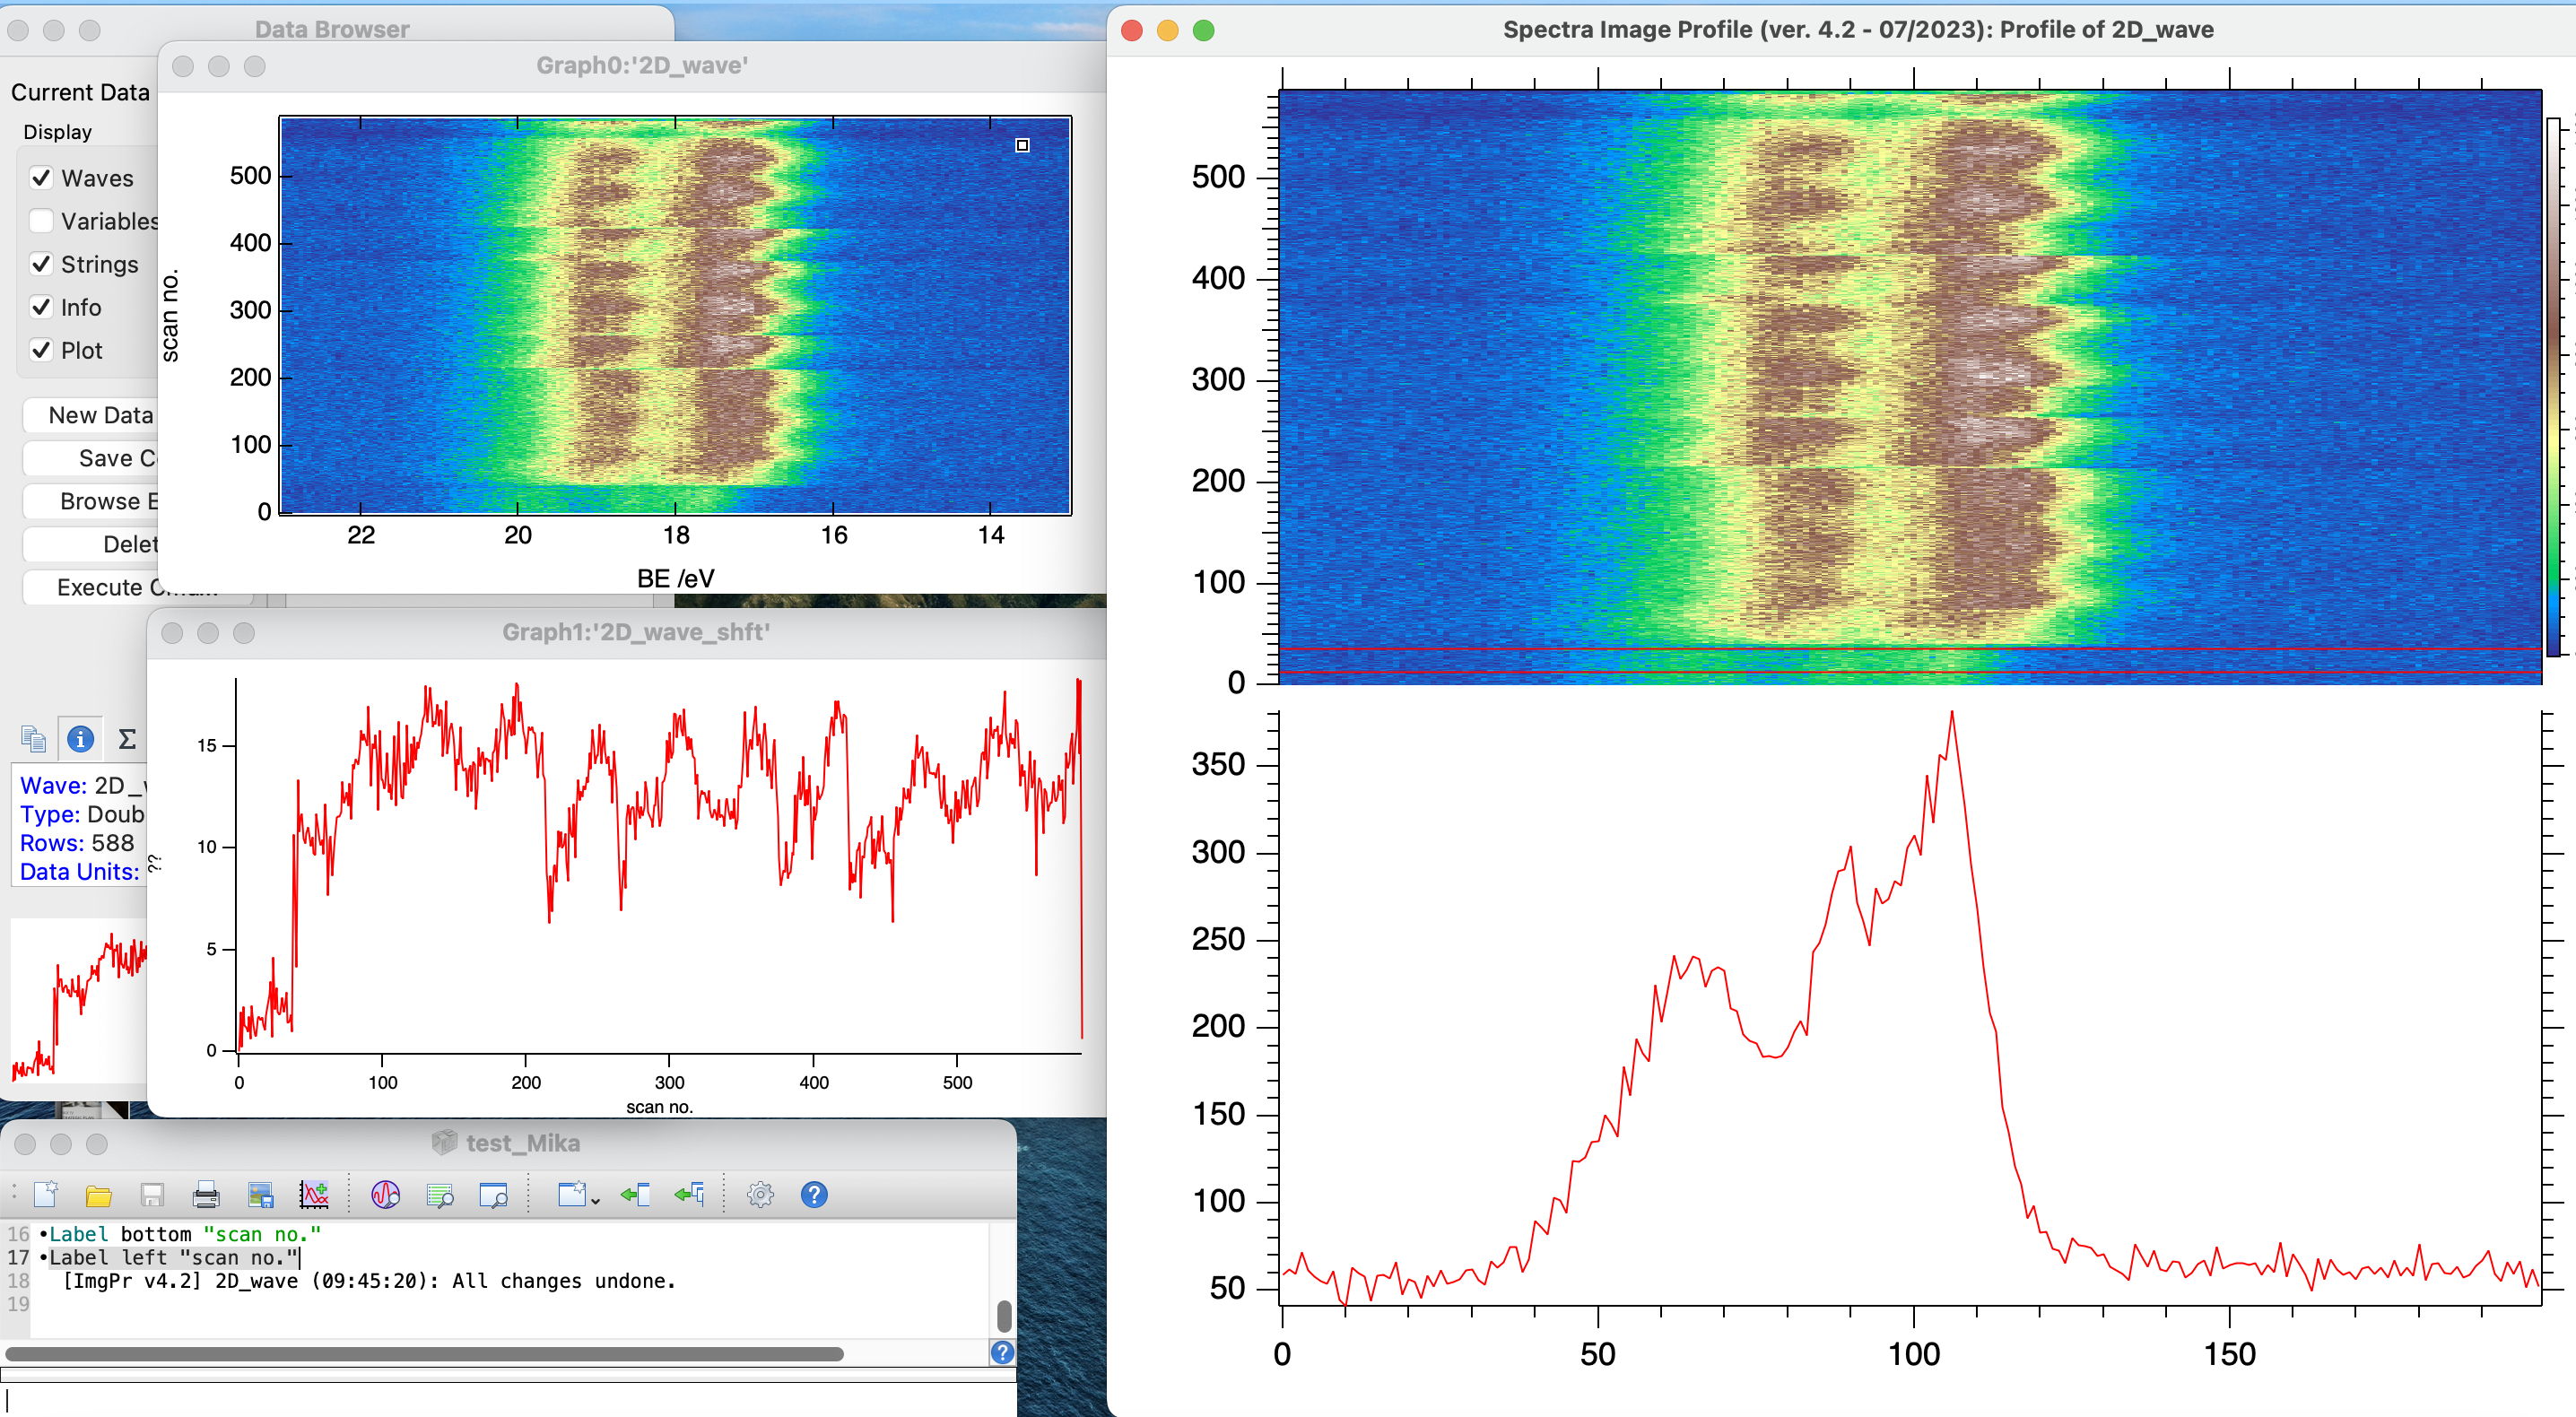Click the sigma statistics icon in Data Browser
This screenshot has width=2576, height=1417.
pyautogui.click(x=127, y=739)
